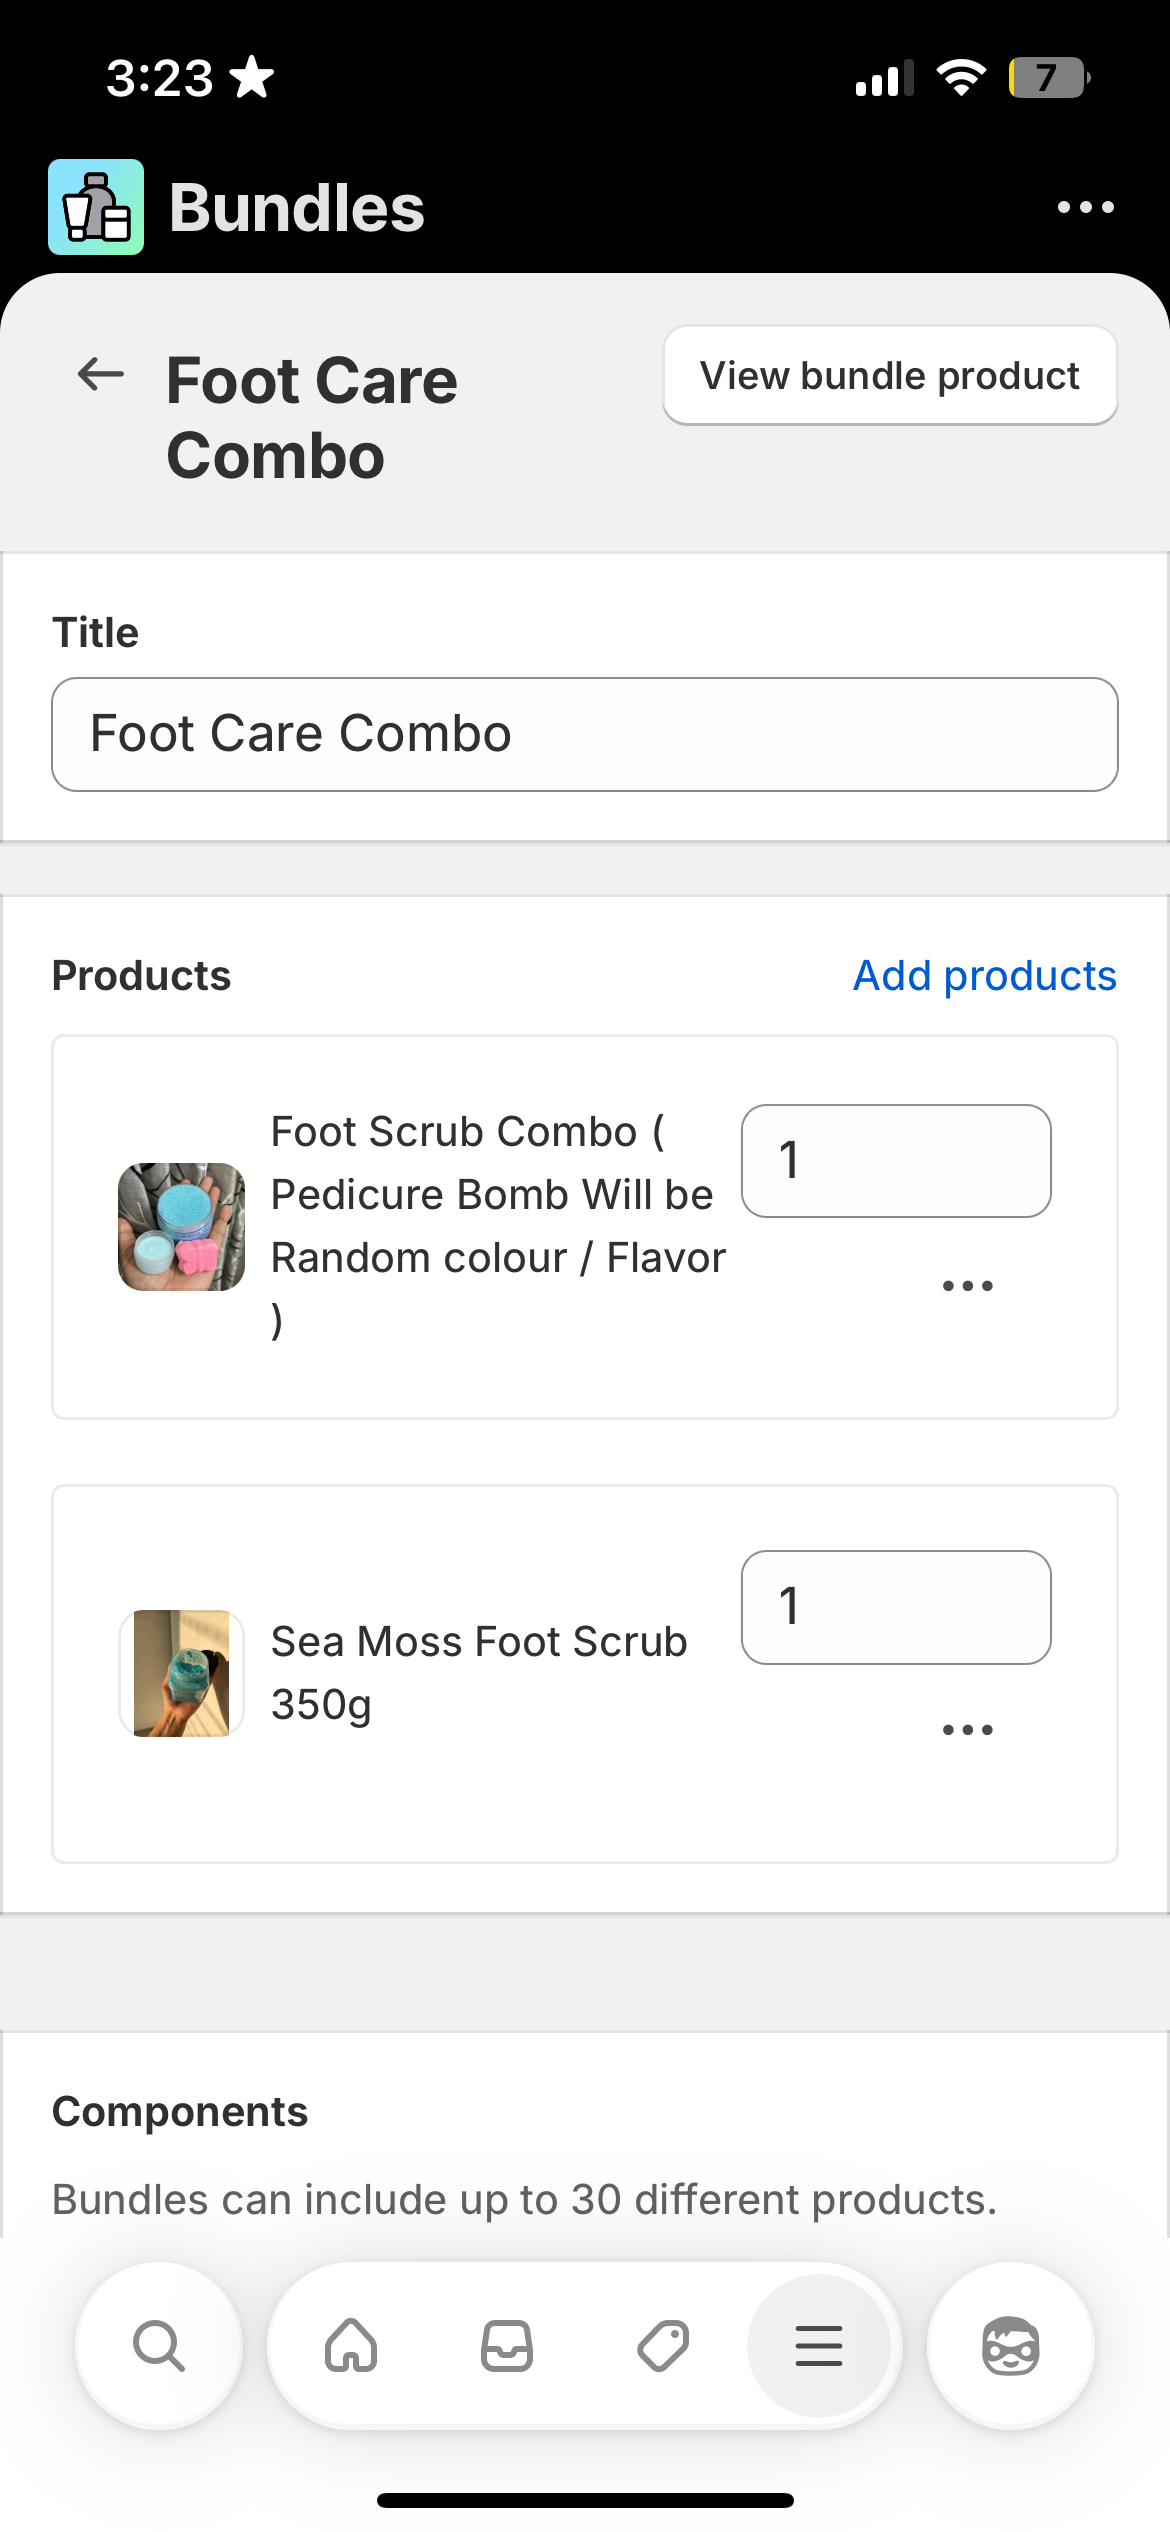Open search from the bottom navigation
This screenshot has width=1170, height=2532.
[158, 2346]
